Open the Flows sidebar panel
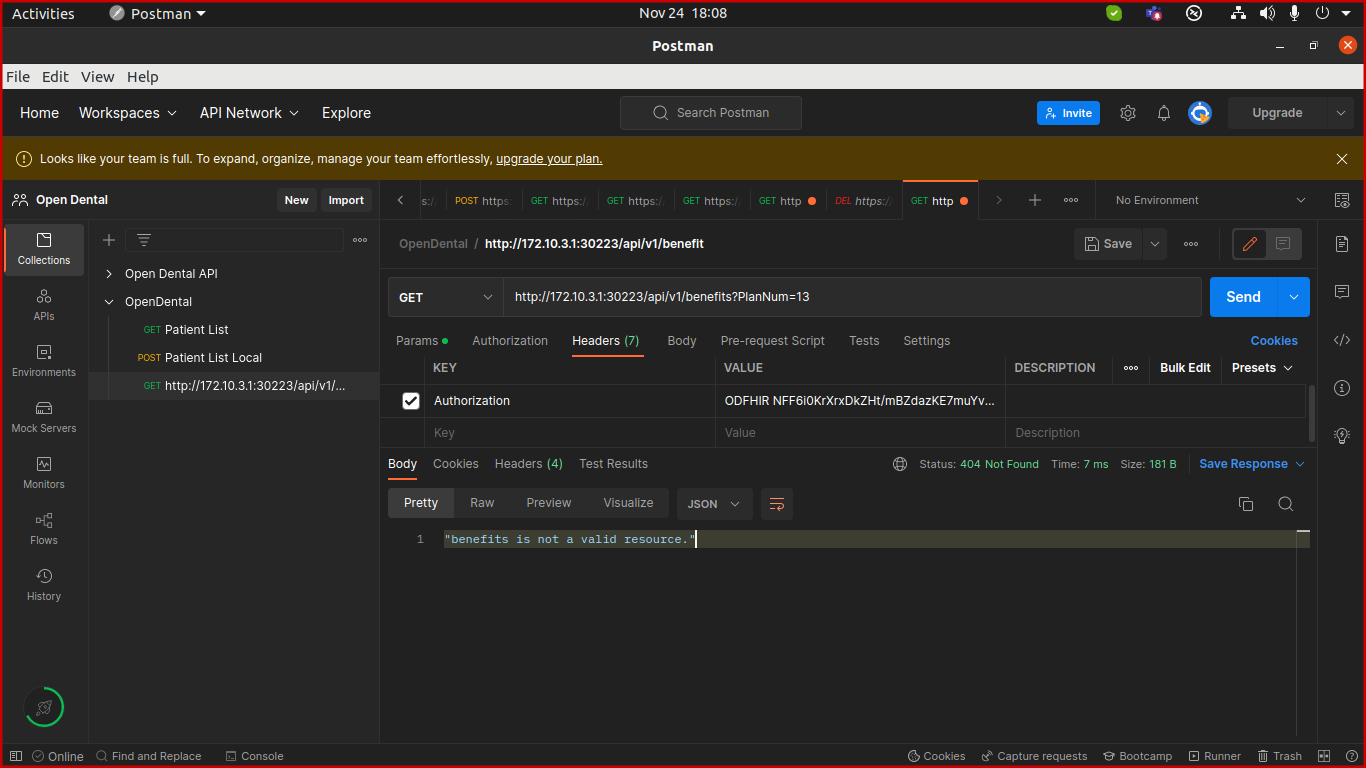This screenshot has height=768, width=1366. [x=44, y=529]
